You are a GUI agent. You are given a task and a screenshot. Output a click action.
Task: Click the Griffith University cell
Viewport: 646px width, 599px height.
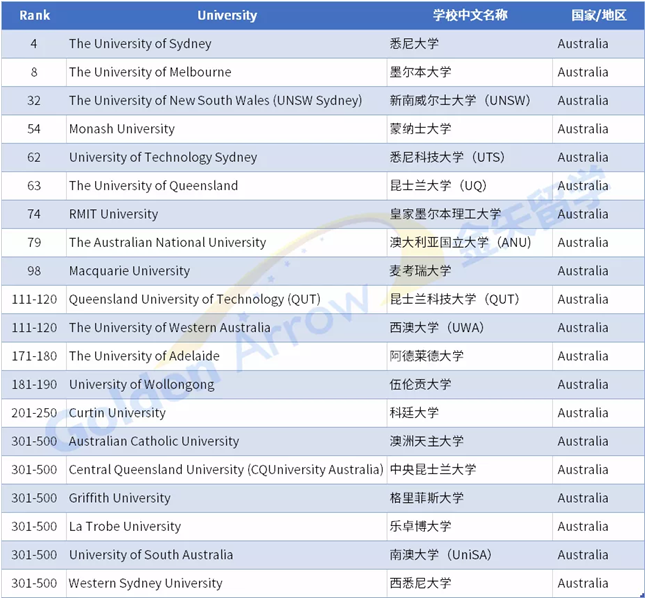tap(119, 498)
